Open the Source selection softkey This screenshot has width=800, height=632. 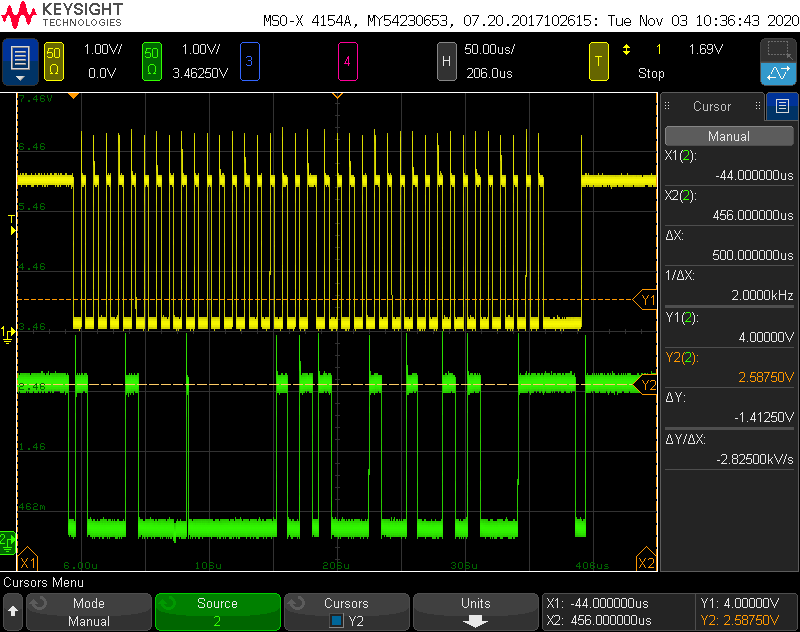218,612
